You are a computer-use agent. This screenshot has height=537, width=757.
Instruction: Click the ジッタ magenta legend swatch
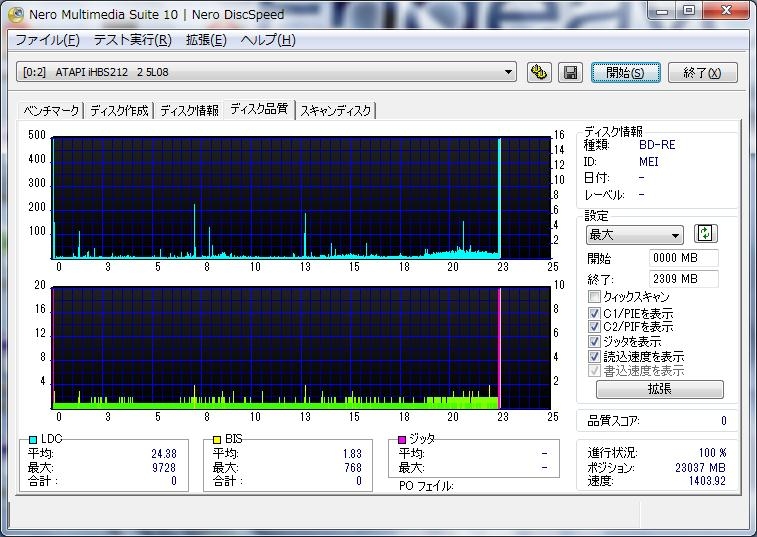click(x=402, y=439)
